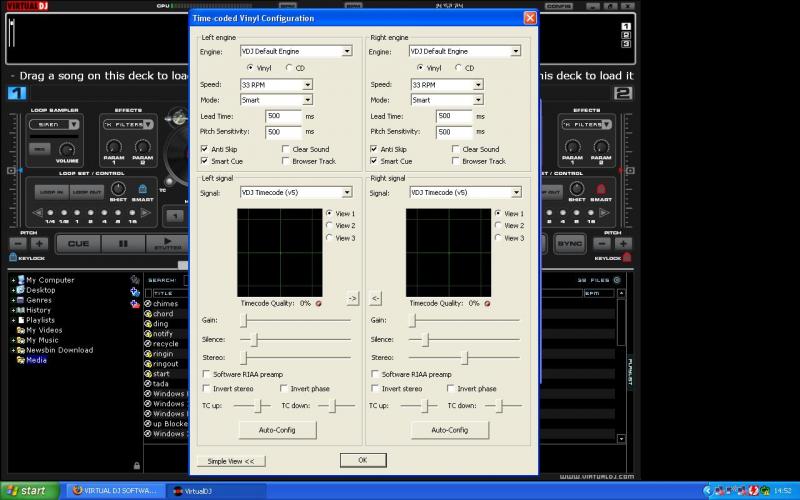The height and width of the screenshot is (500, 800).
Task: Toggle Right engine Anti Skip checkbox
Action: pyautogui.click(x=374, y=149)
